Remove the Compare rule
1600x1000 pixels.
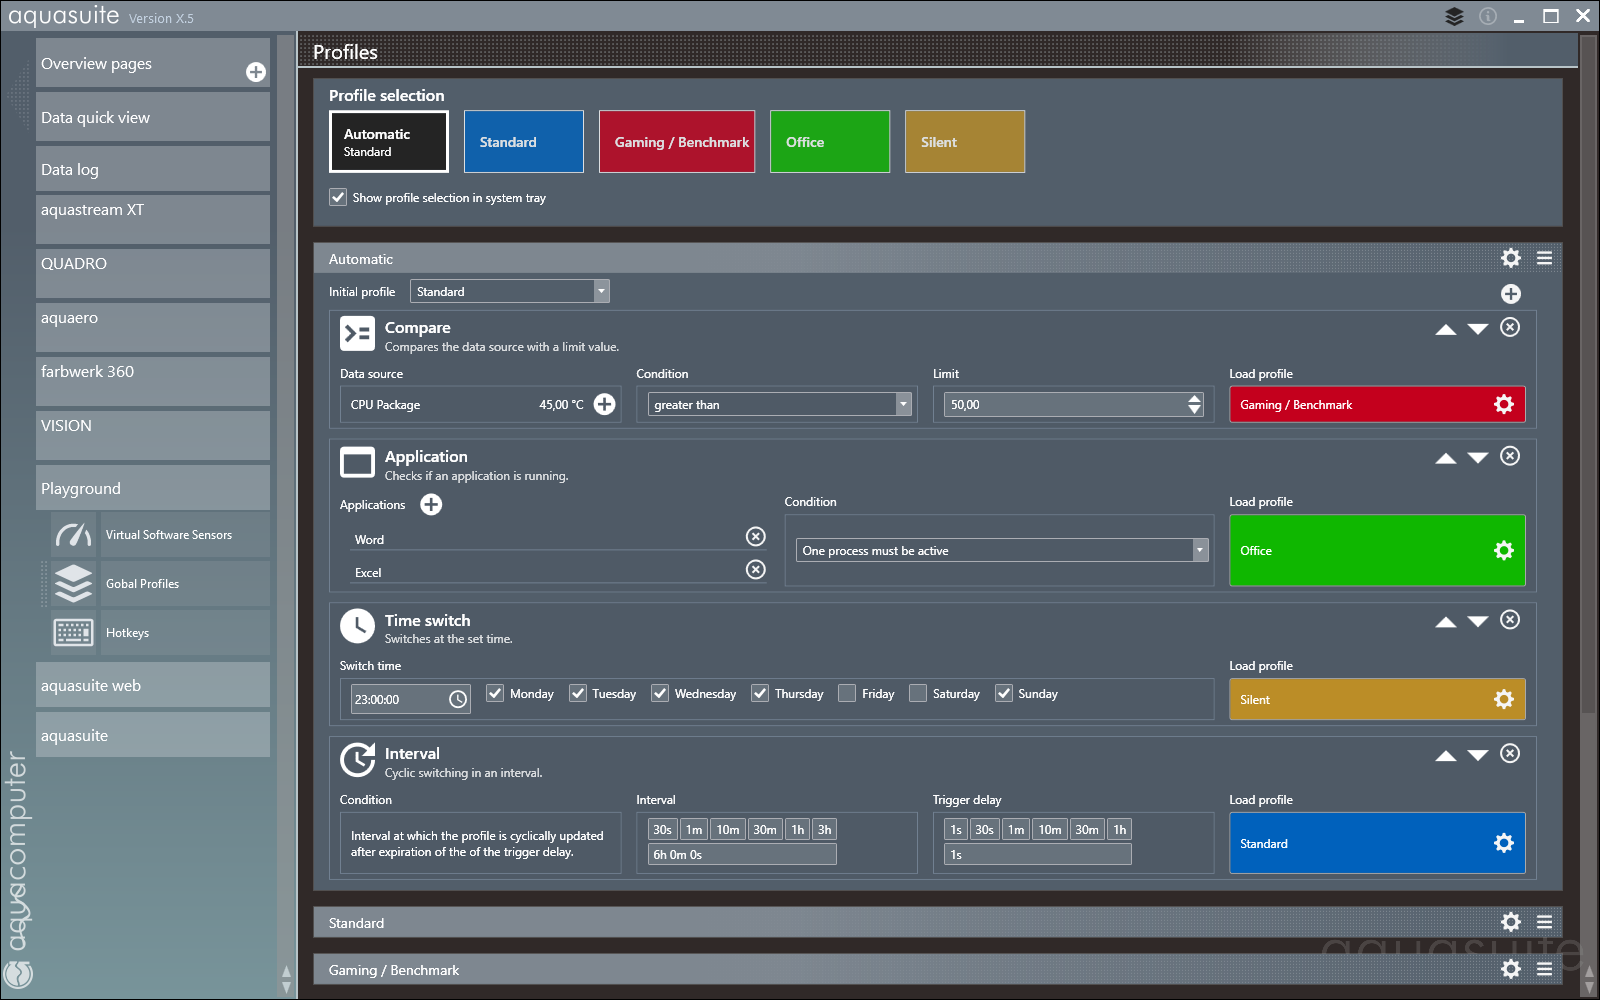[1510, 327]
